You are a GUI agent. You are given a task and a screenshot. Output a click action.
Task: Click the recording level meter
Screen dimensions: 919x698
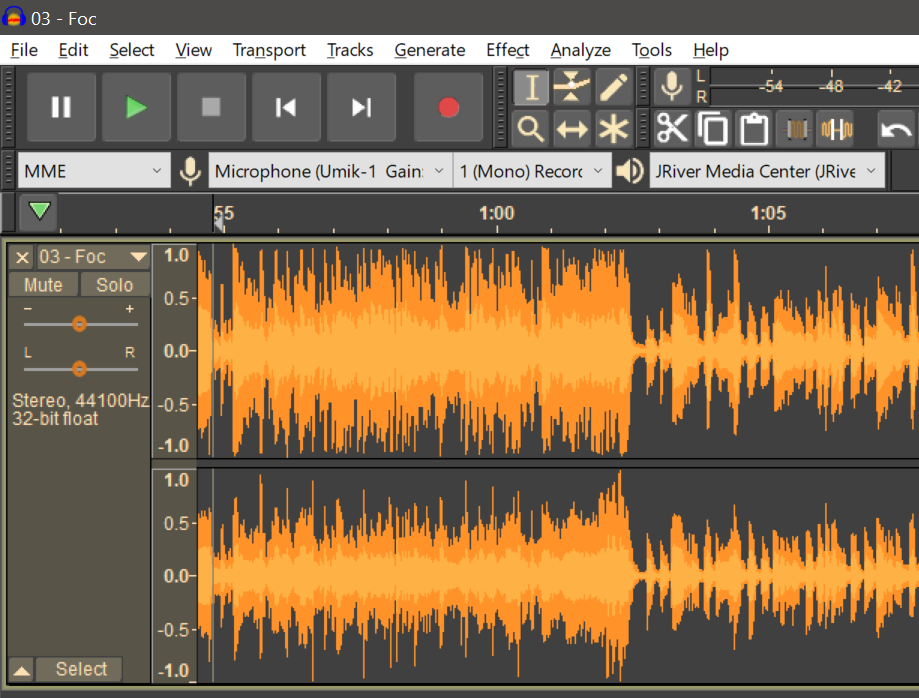click(x=814, y=87)
